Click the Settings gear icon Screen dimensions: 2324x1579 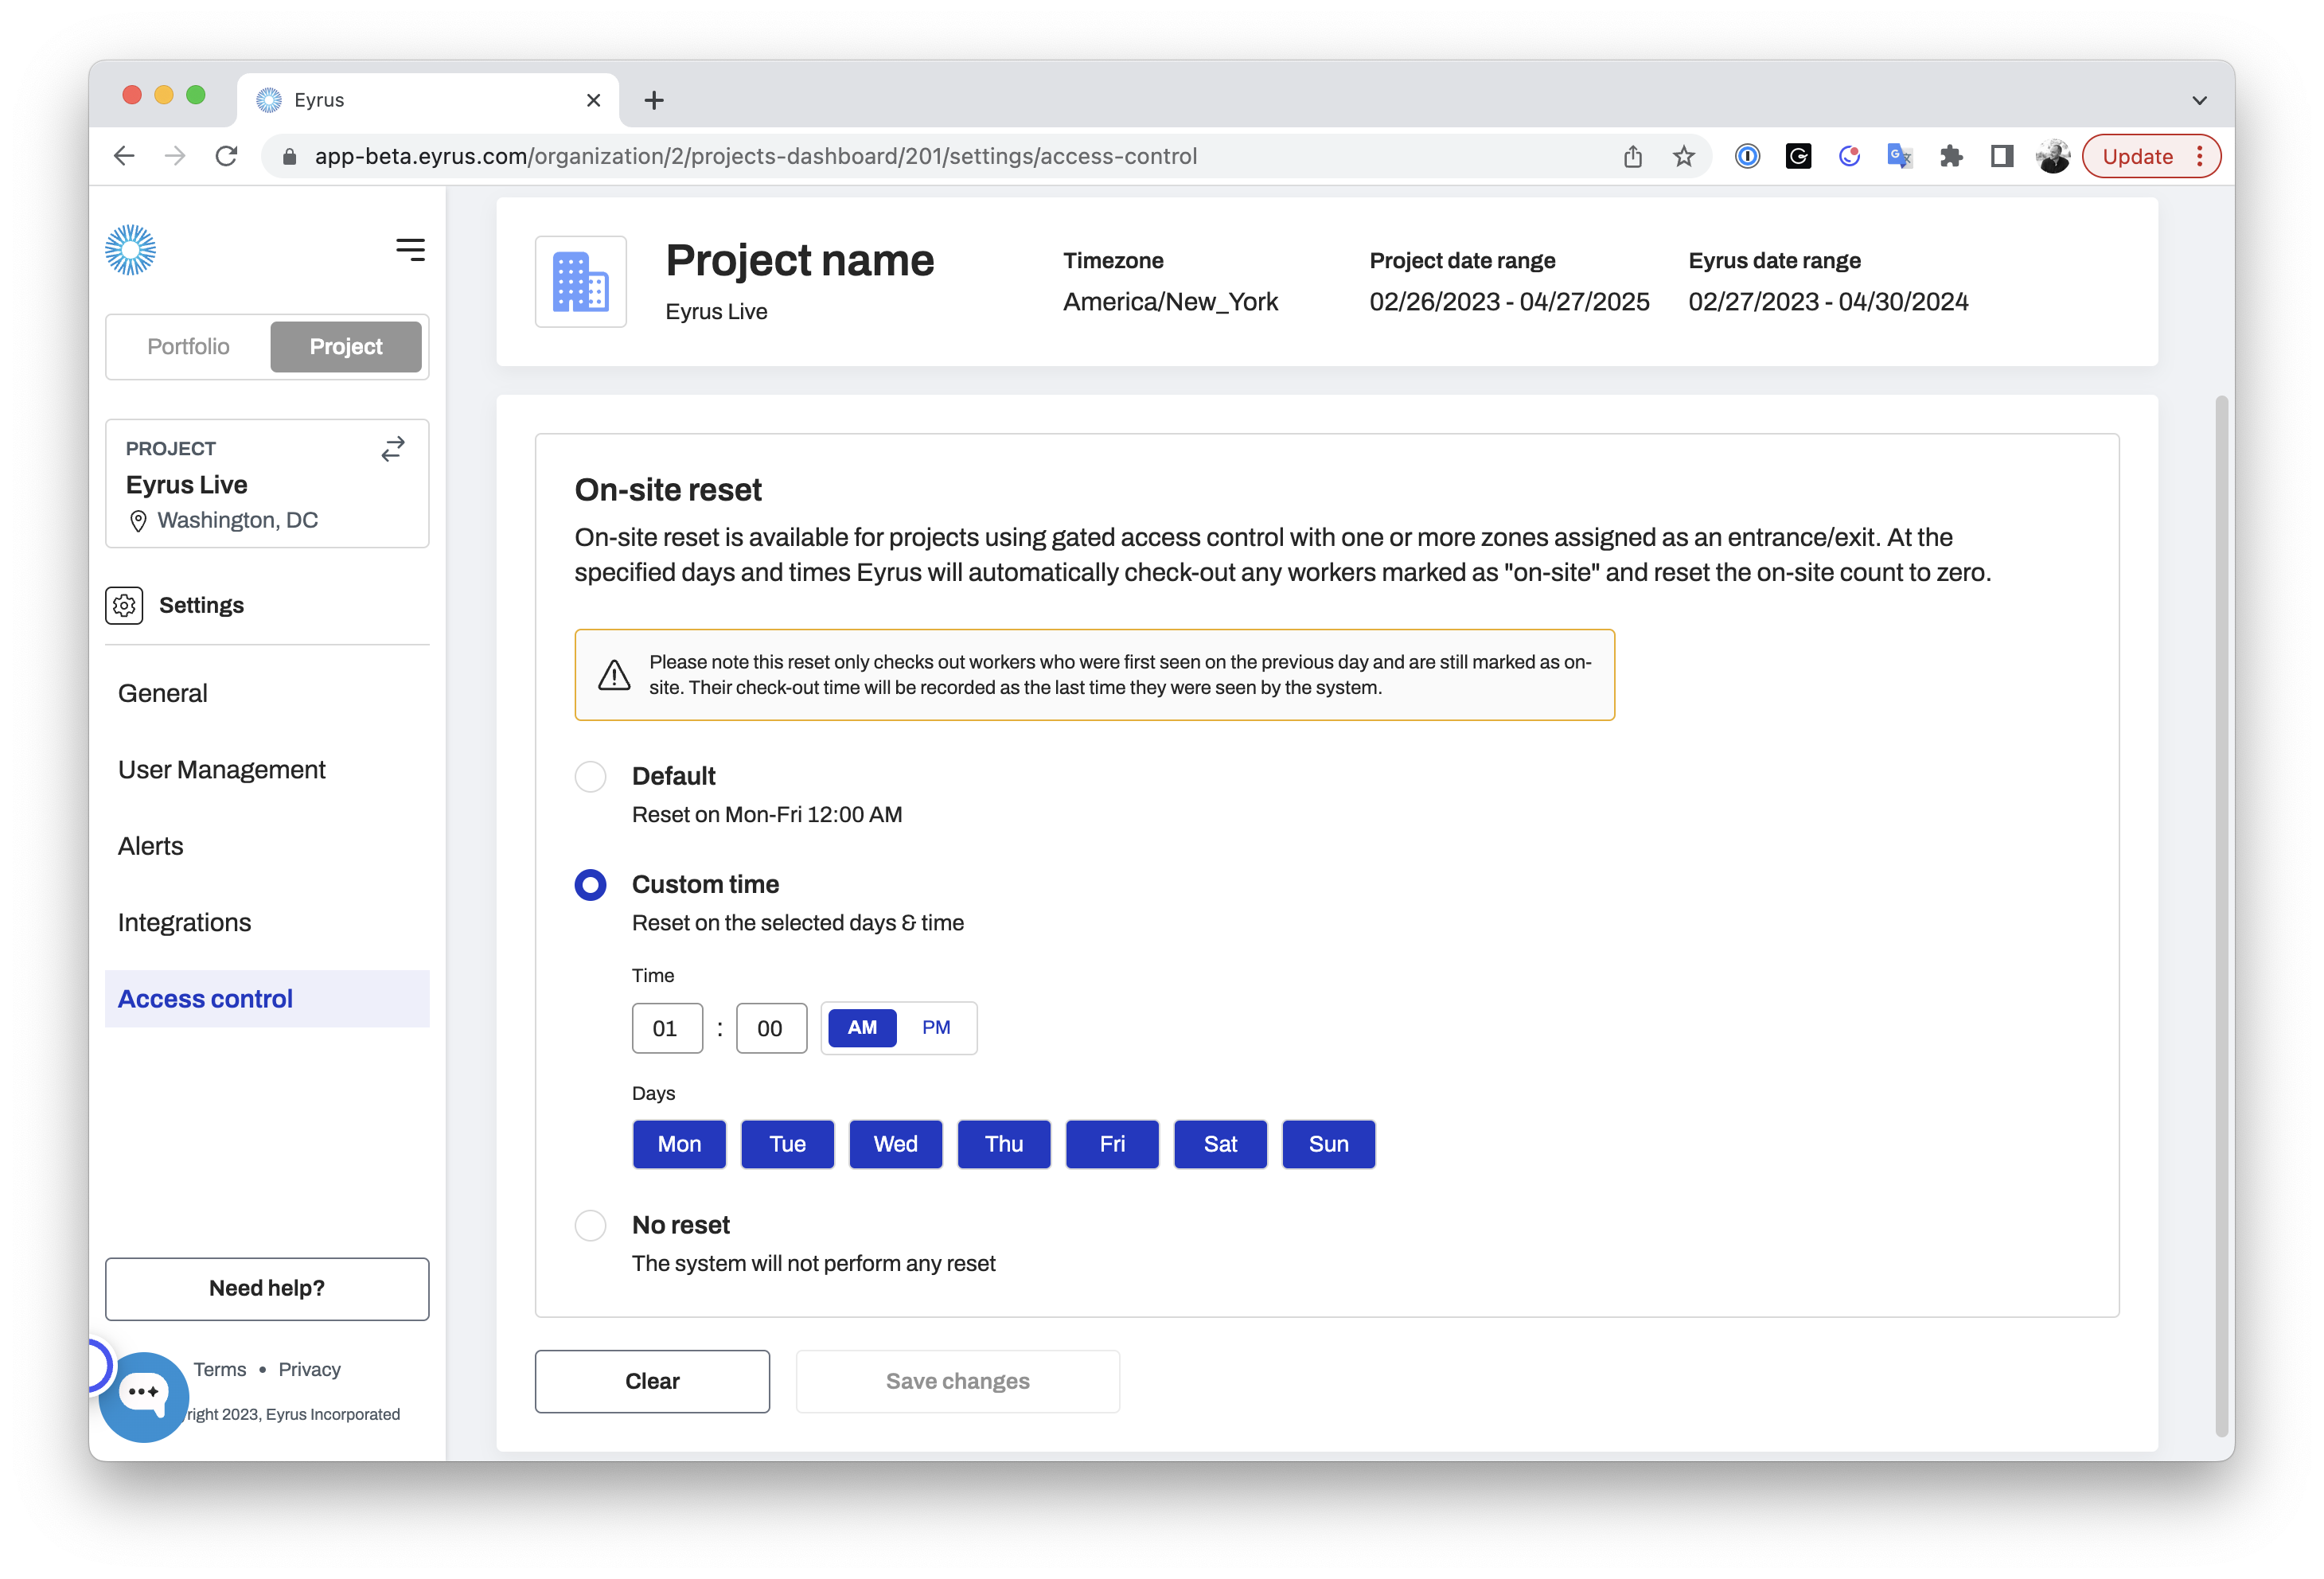coord(124,606)
